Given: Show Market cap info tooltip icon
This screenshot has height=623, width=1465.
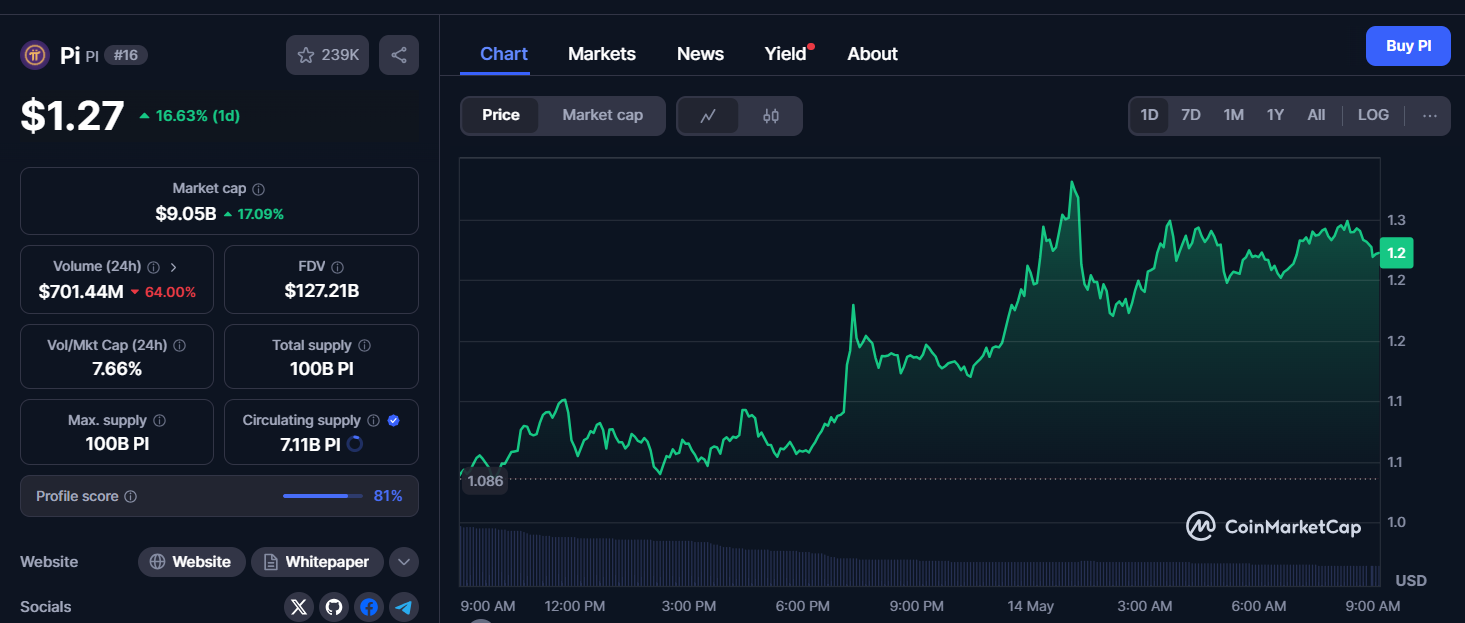Looking at the screenshot, I should [259, 189].
